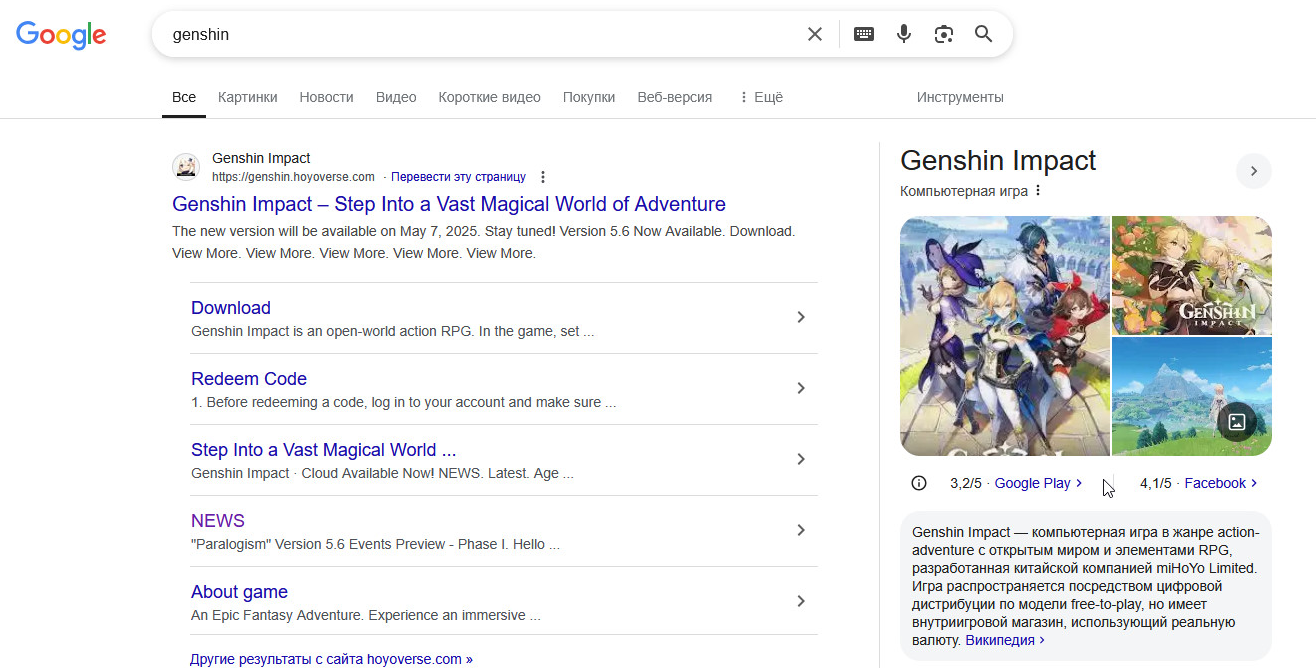
Task: Click the hoyoverse site favicon
Action: coord(186,167)
